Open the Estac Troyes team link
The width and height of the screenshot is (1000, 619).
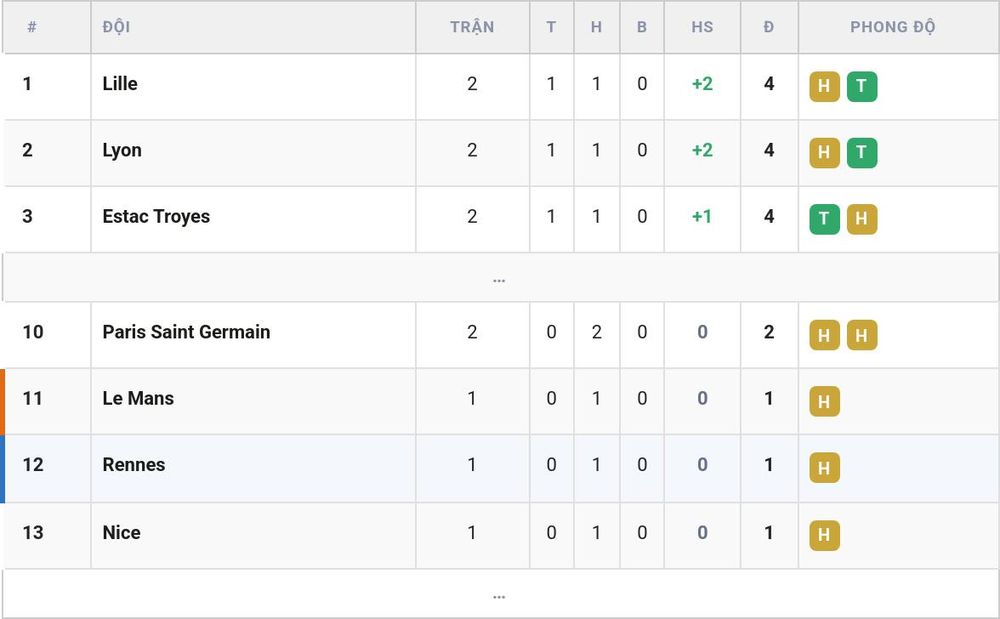coord(156,217)
